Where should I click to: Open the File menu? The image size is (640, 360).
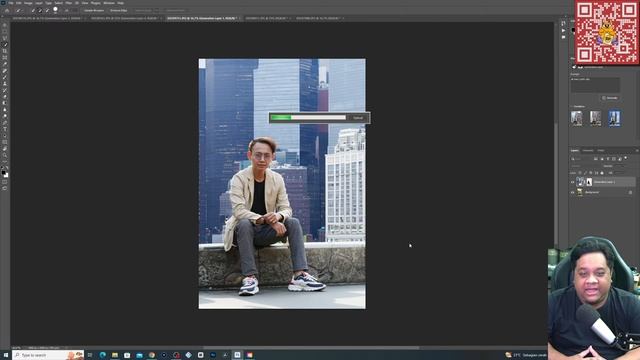(x=11, y=3)
